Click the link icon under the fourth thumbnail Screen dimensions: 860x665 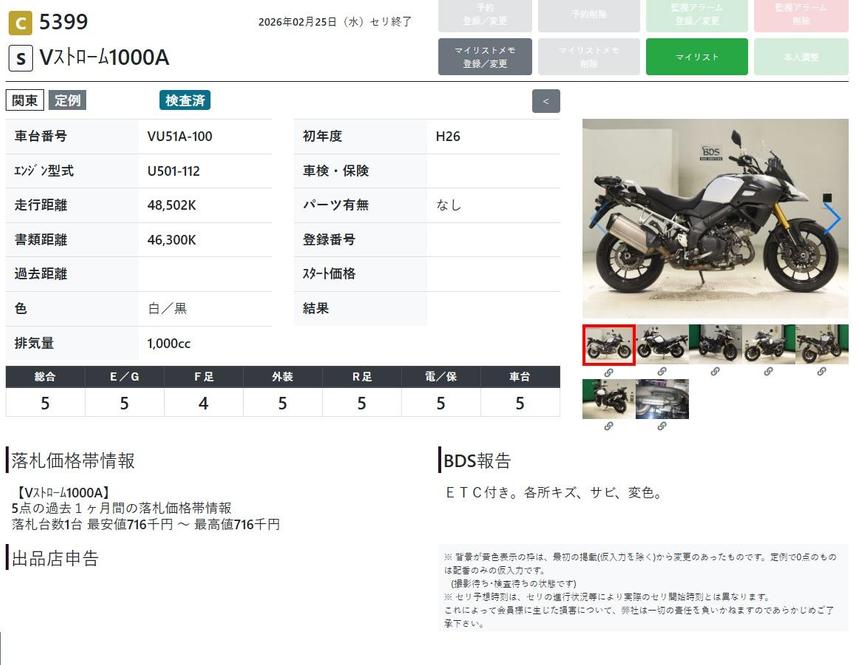[x=768, y=372]
